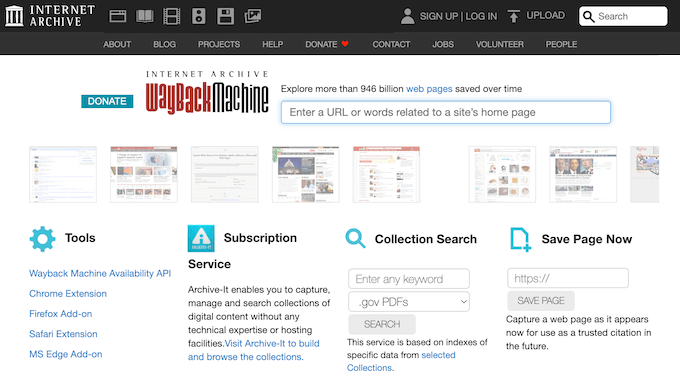Click the 'Collection Search' heading
The image size is (680, 384).
click(x=425, y=239)
